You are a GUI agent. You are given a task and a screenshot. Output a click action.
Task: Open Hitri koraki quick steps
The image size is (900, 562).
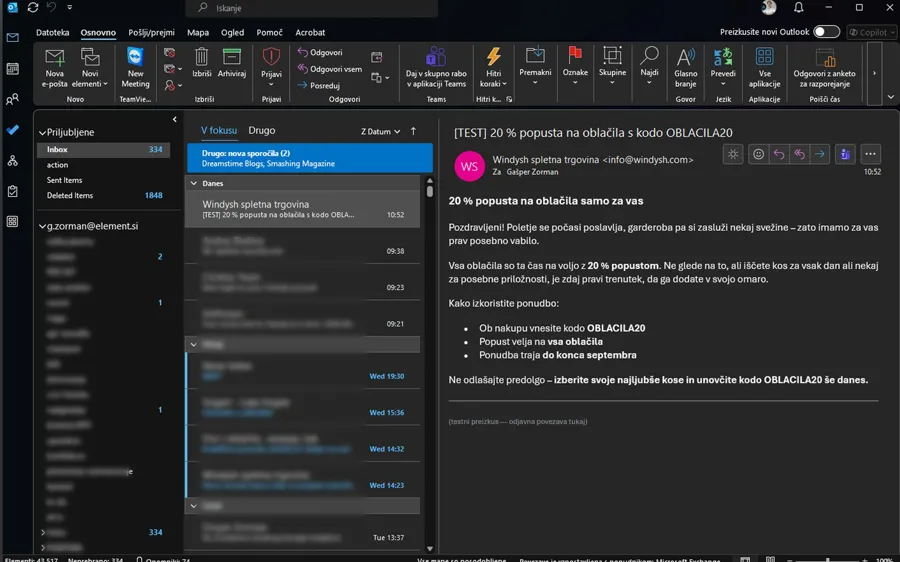coord(493,68)
